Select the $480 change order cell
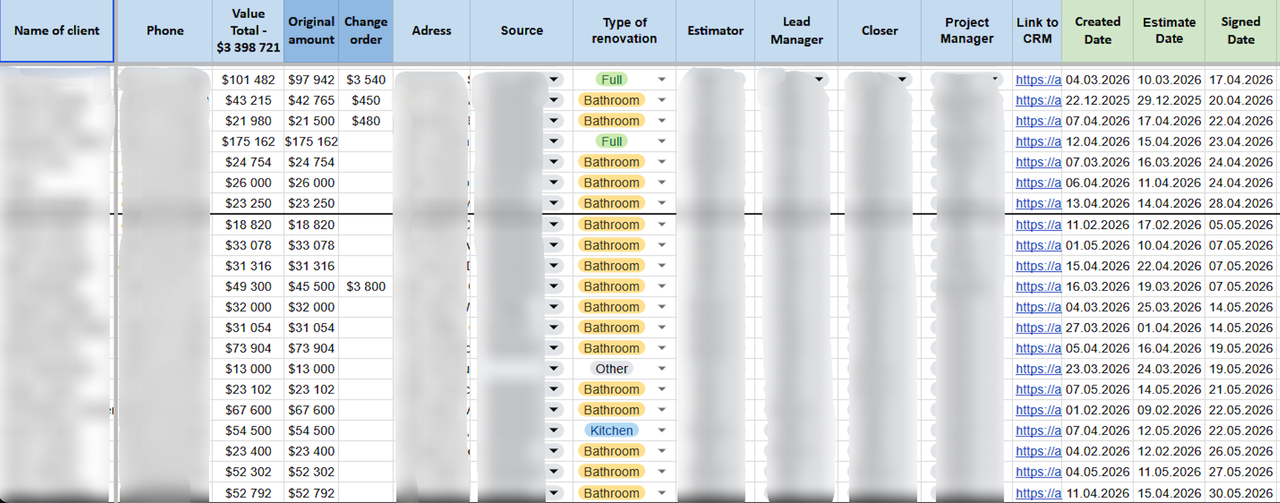 (x=366, y=121)
